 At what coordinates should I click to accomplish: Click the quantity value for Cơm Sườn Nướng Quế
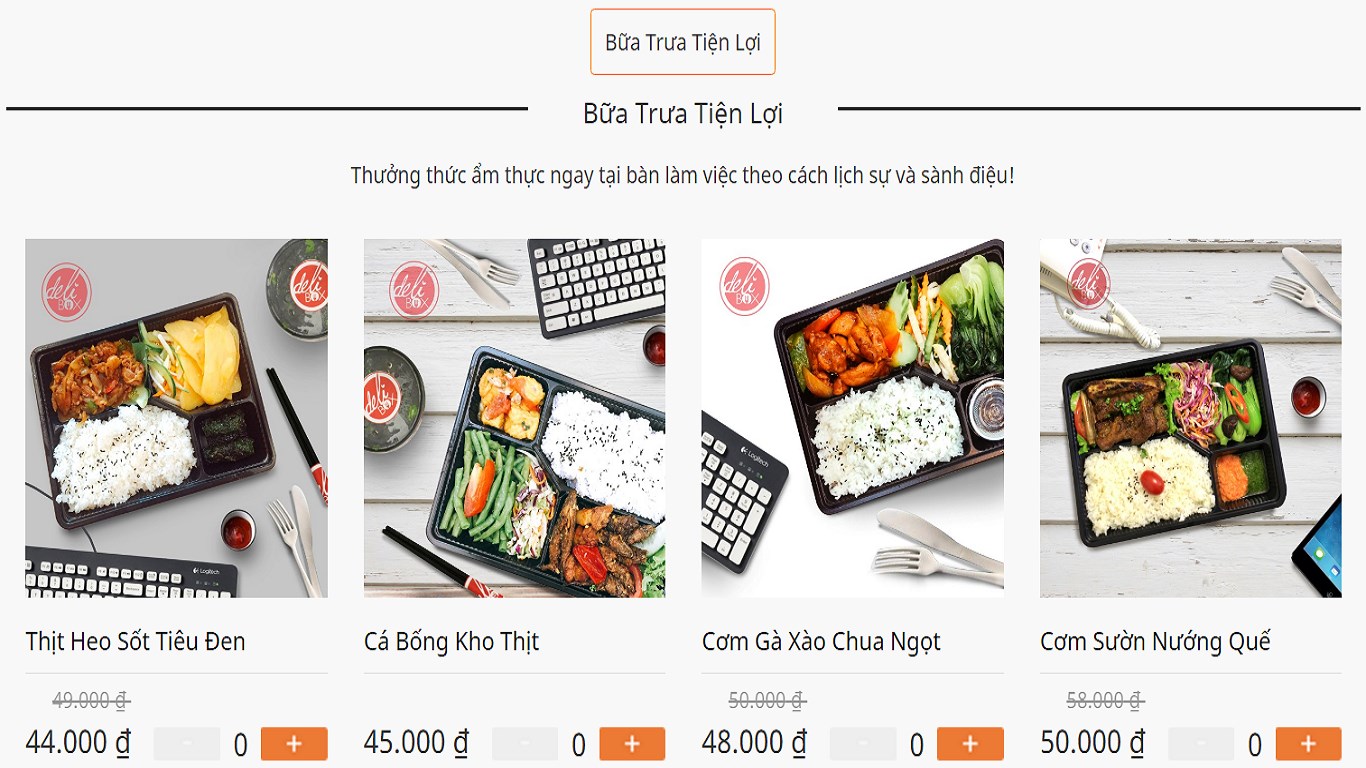pos(1254,745)
